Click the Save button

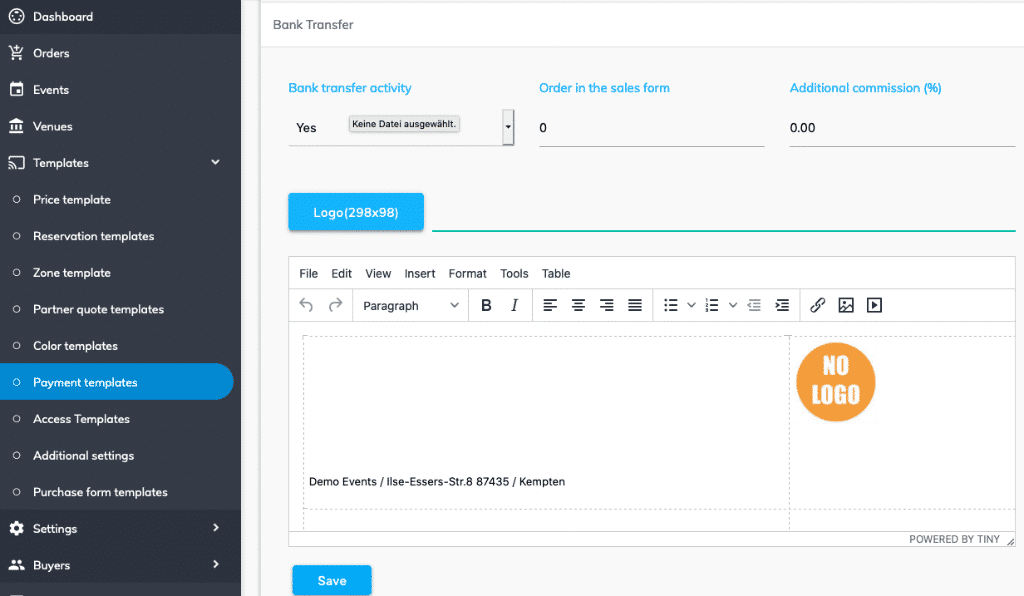332,580
